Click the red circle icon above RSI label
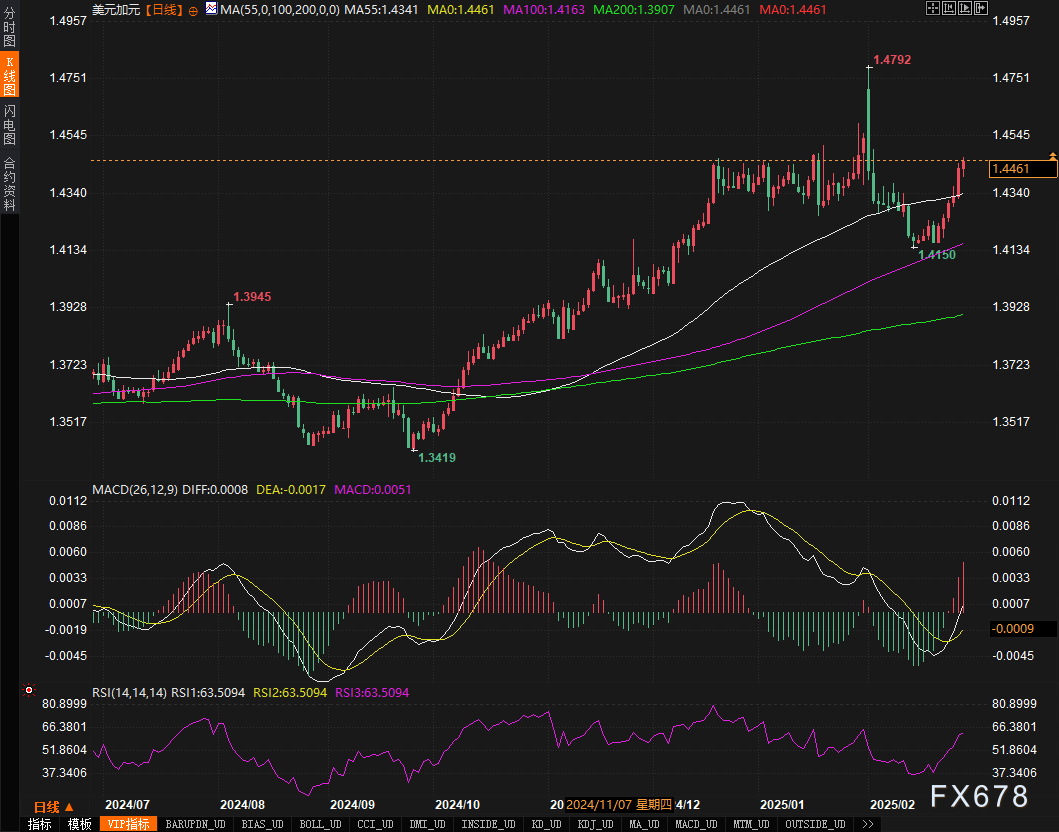Screen dimensions: 1059x832 (28, 690)
